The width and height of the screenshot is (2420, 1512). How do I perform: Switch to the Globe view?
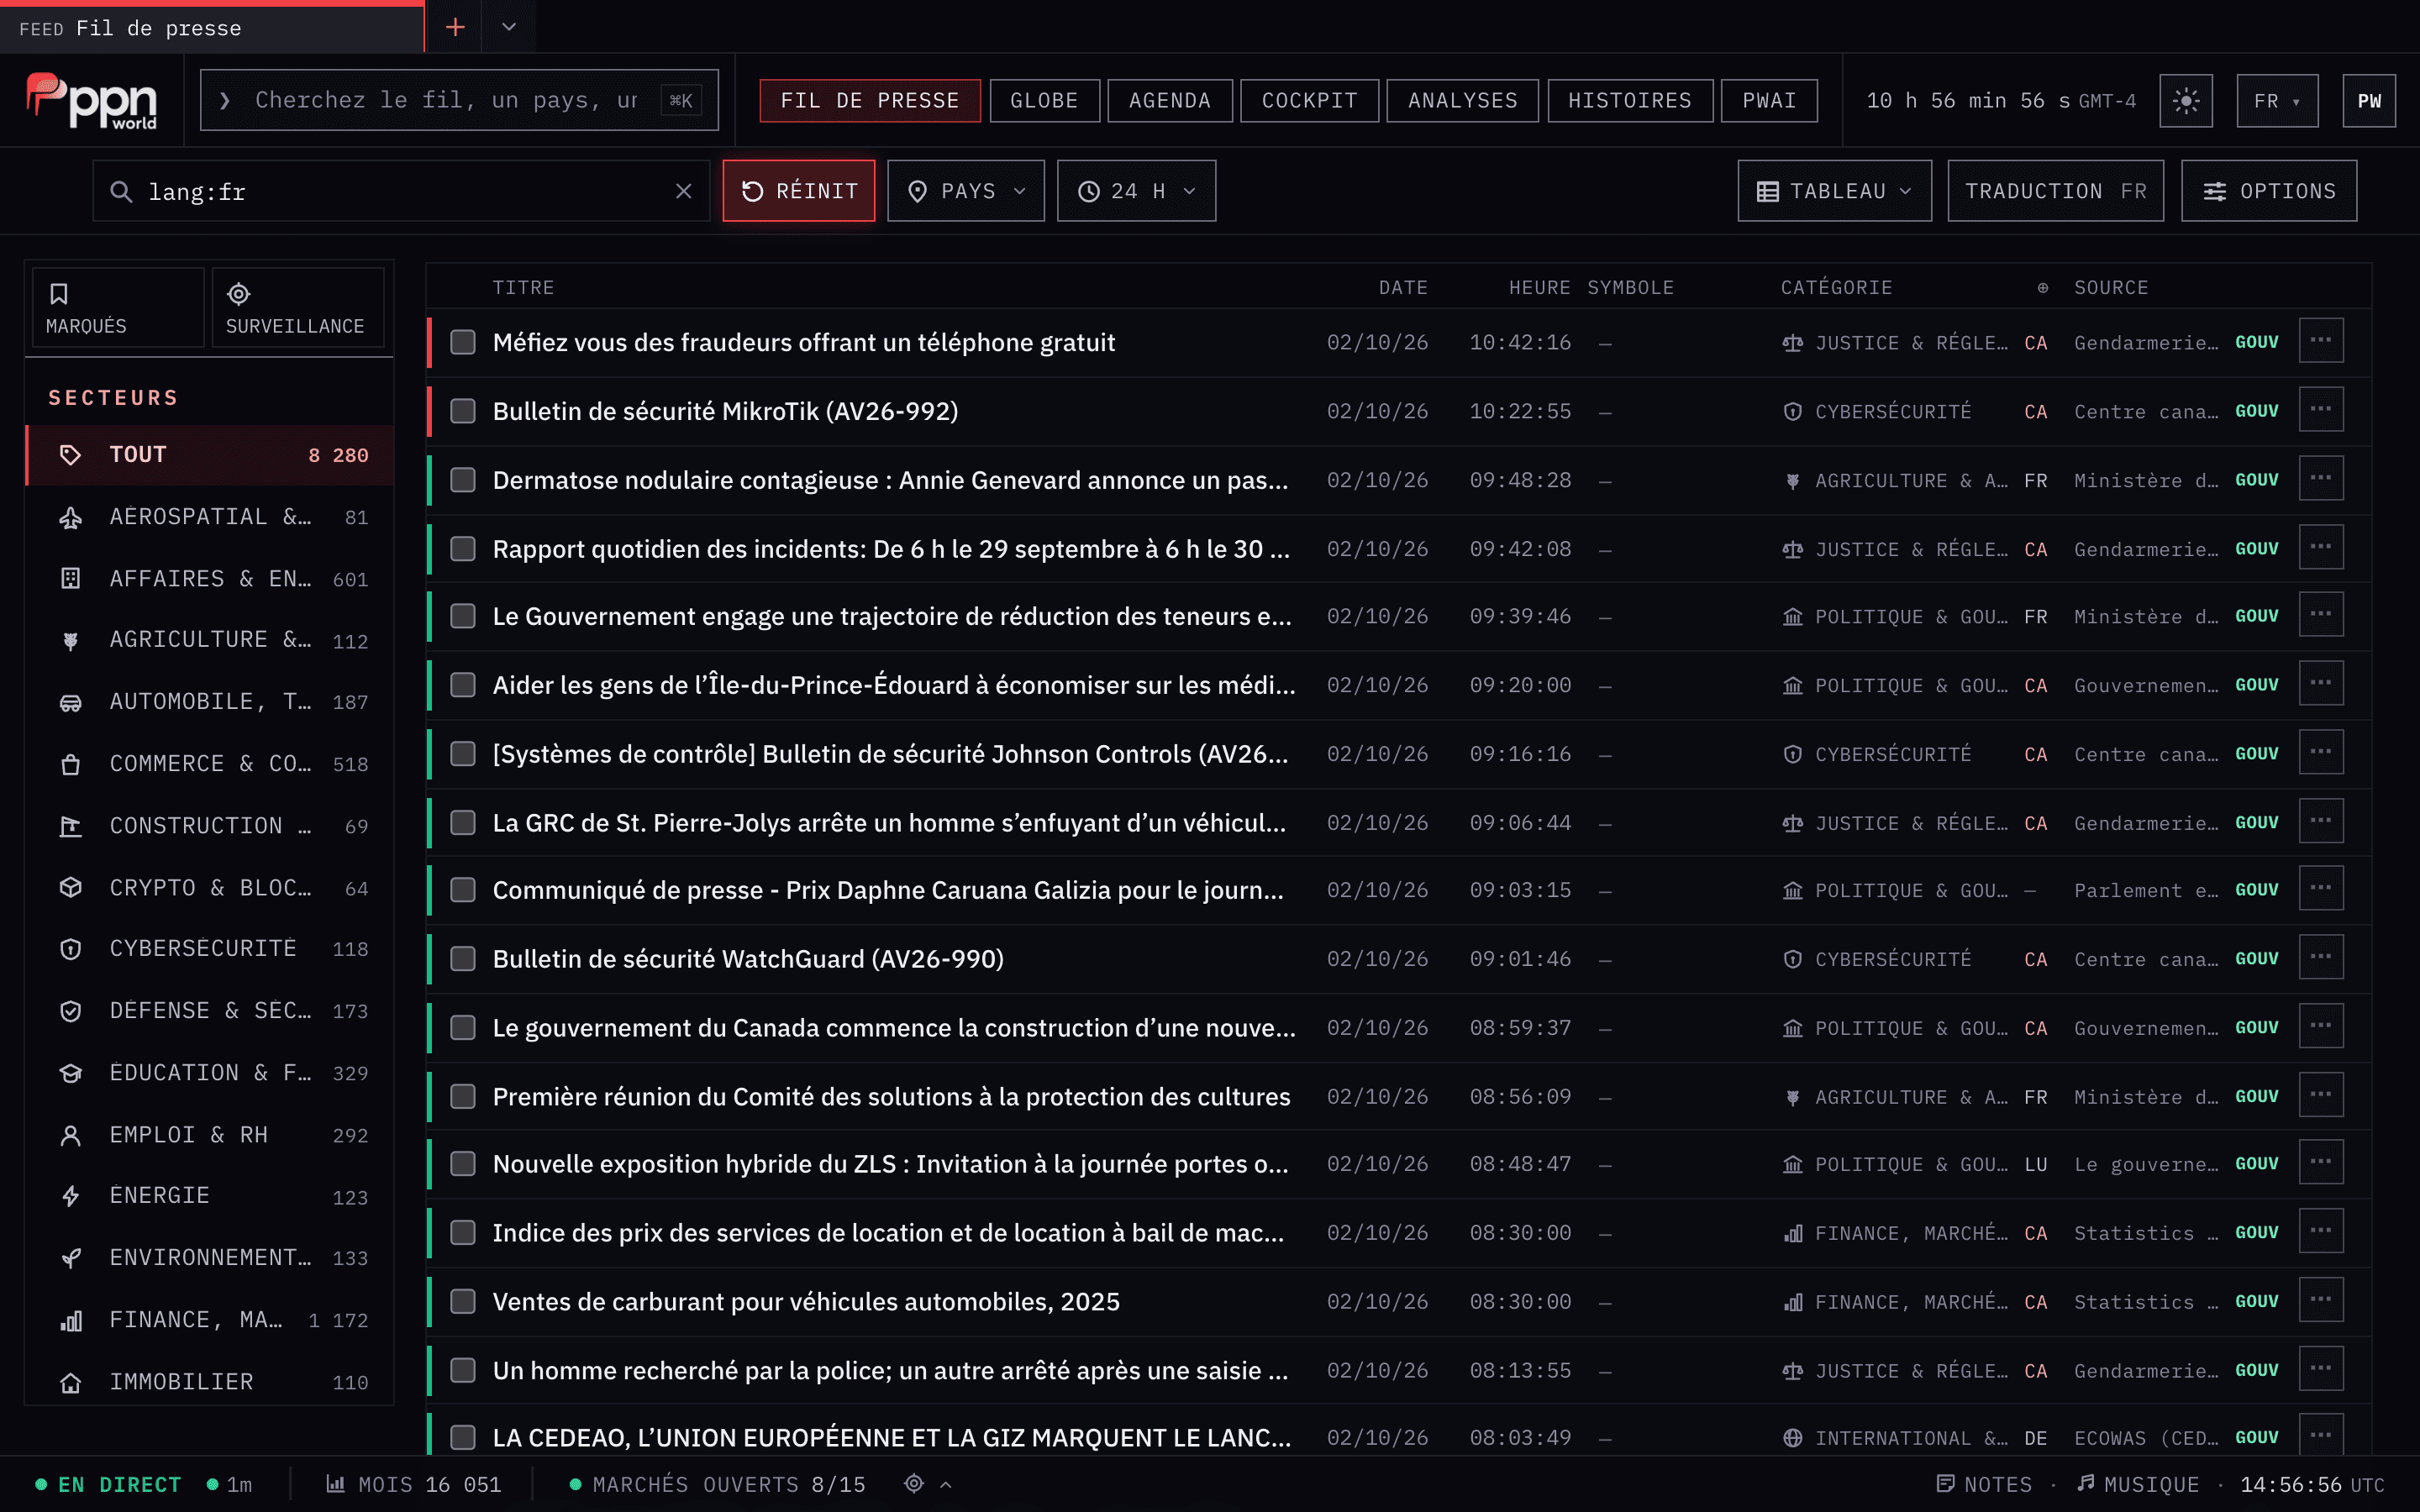pyautogui.click(x=1044, y=100)
